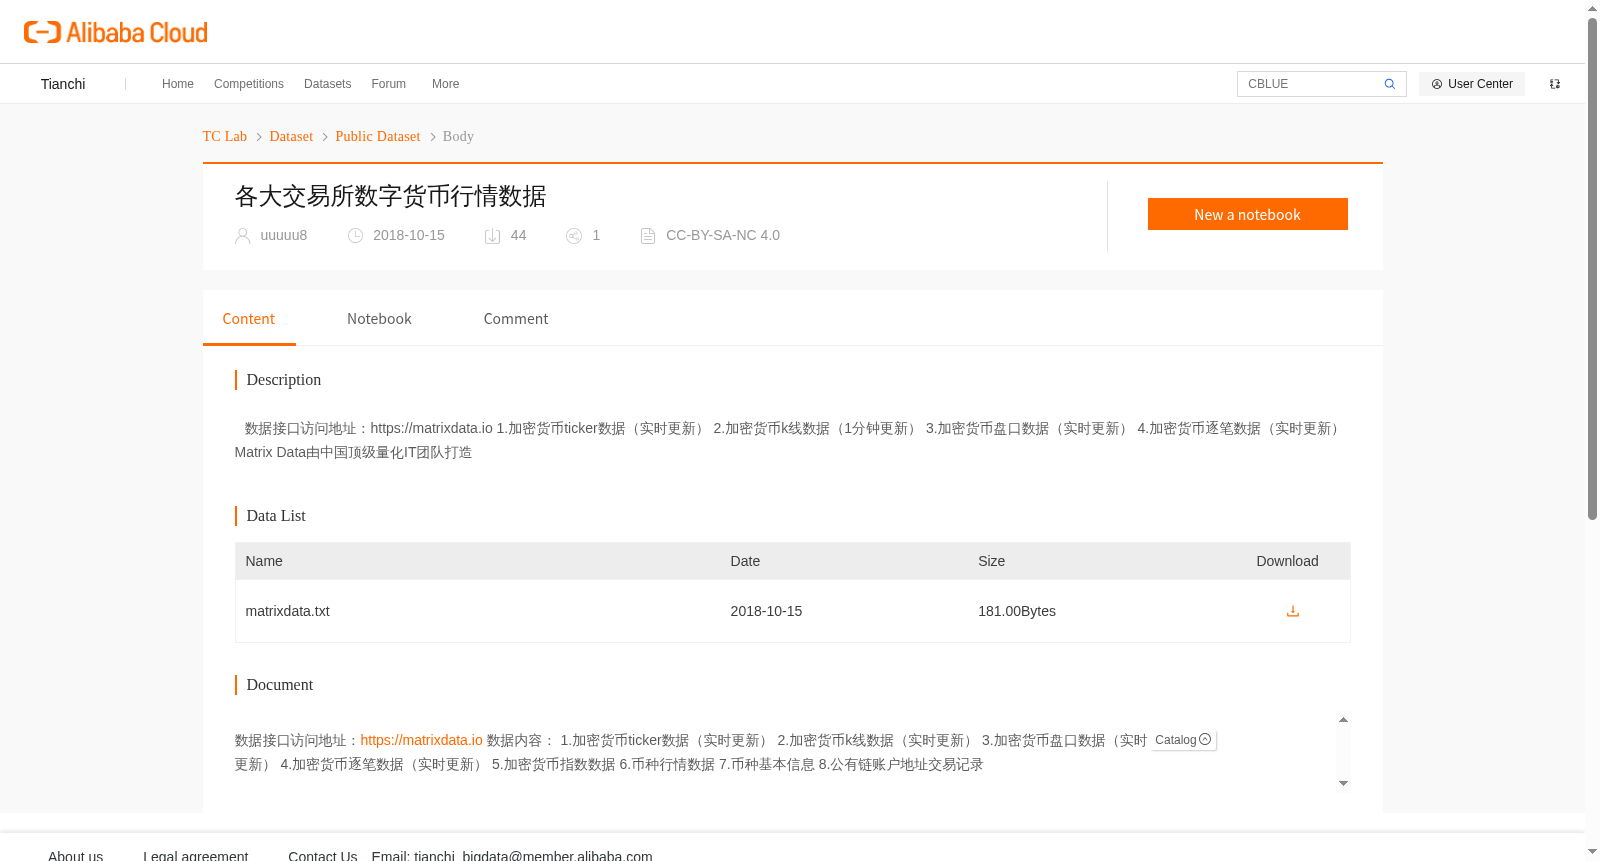Click Legal agreement in the footer
Image resolution: width=1600 pixels, height=861 pixels.
[196, 856]
